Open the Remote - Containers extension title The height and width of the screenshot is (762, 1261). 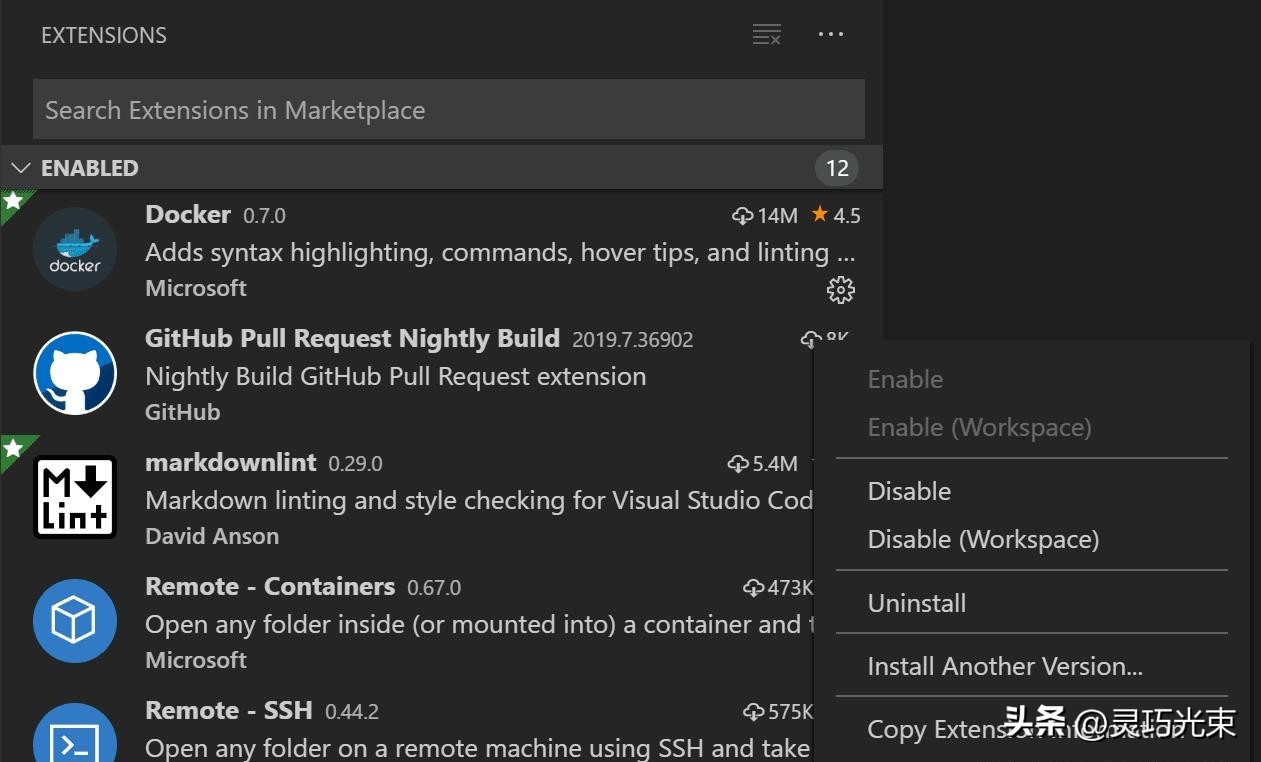pyautogui.click(x=270, y=587)
